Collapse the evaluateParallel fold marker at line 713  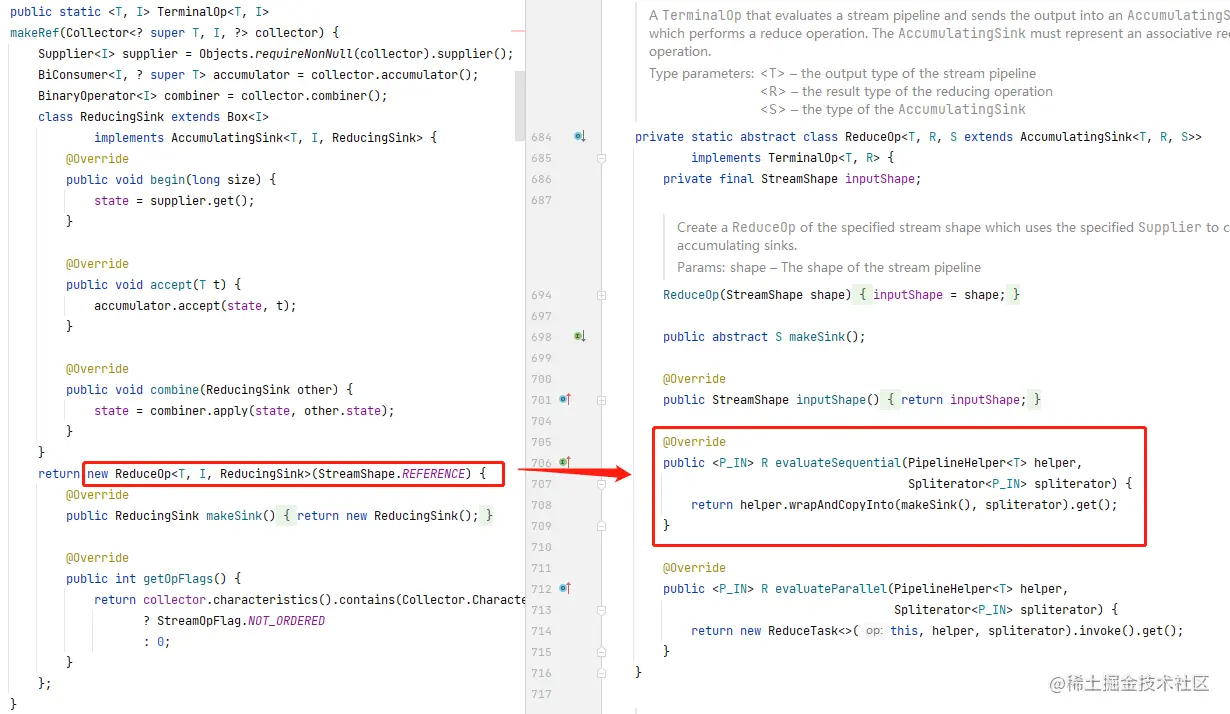click(601, 610)
